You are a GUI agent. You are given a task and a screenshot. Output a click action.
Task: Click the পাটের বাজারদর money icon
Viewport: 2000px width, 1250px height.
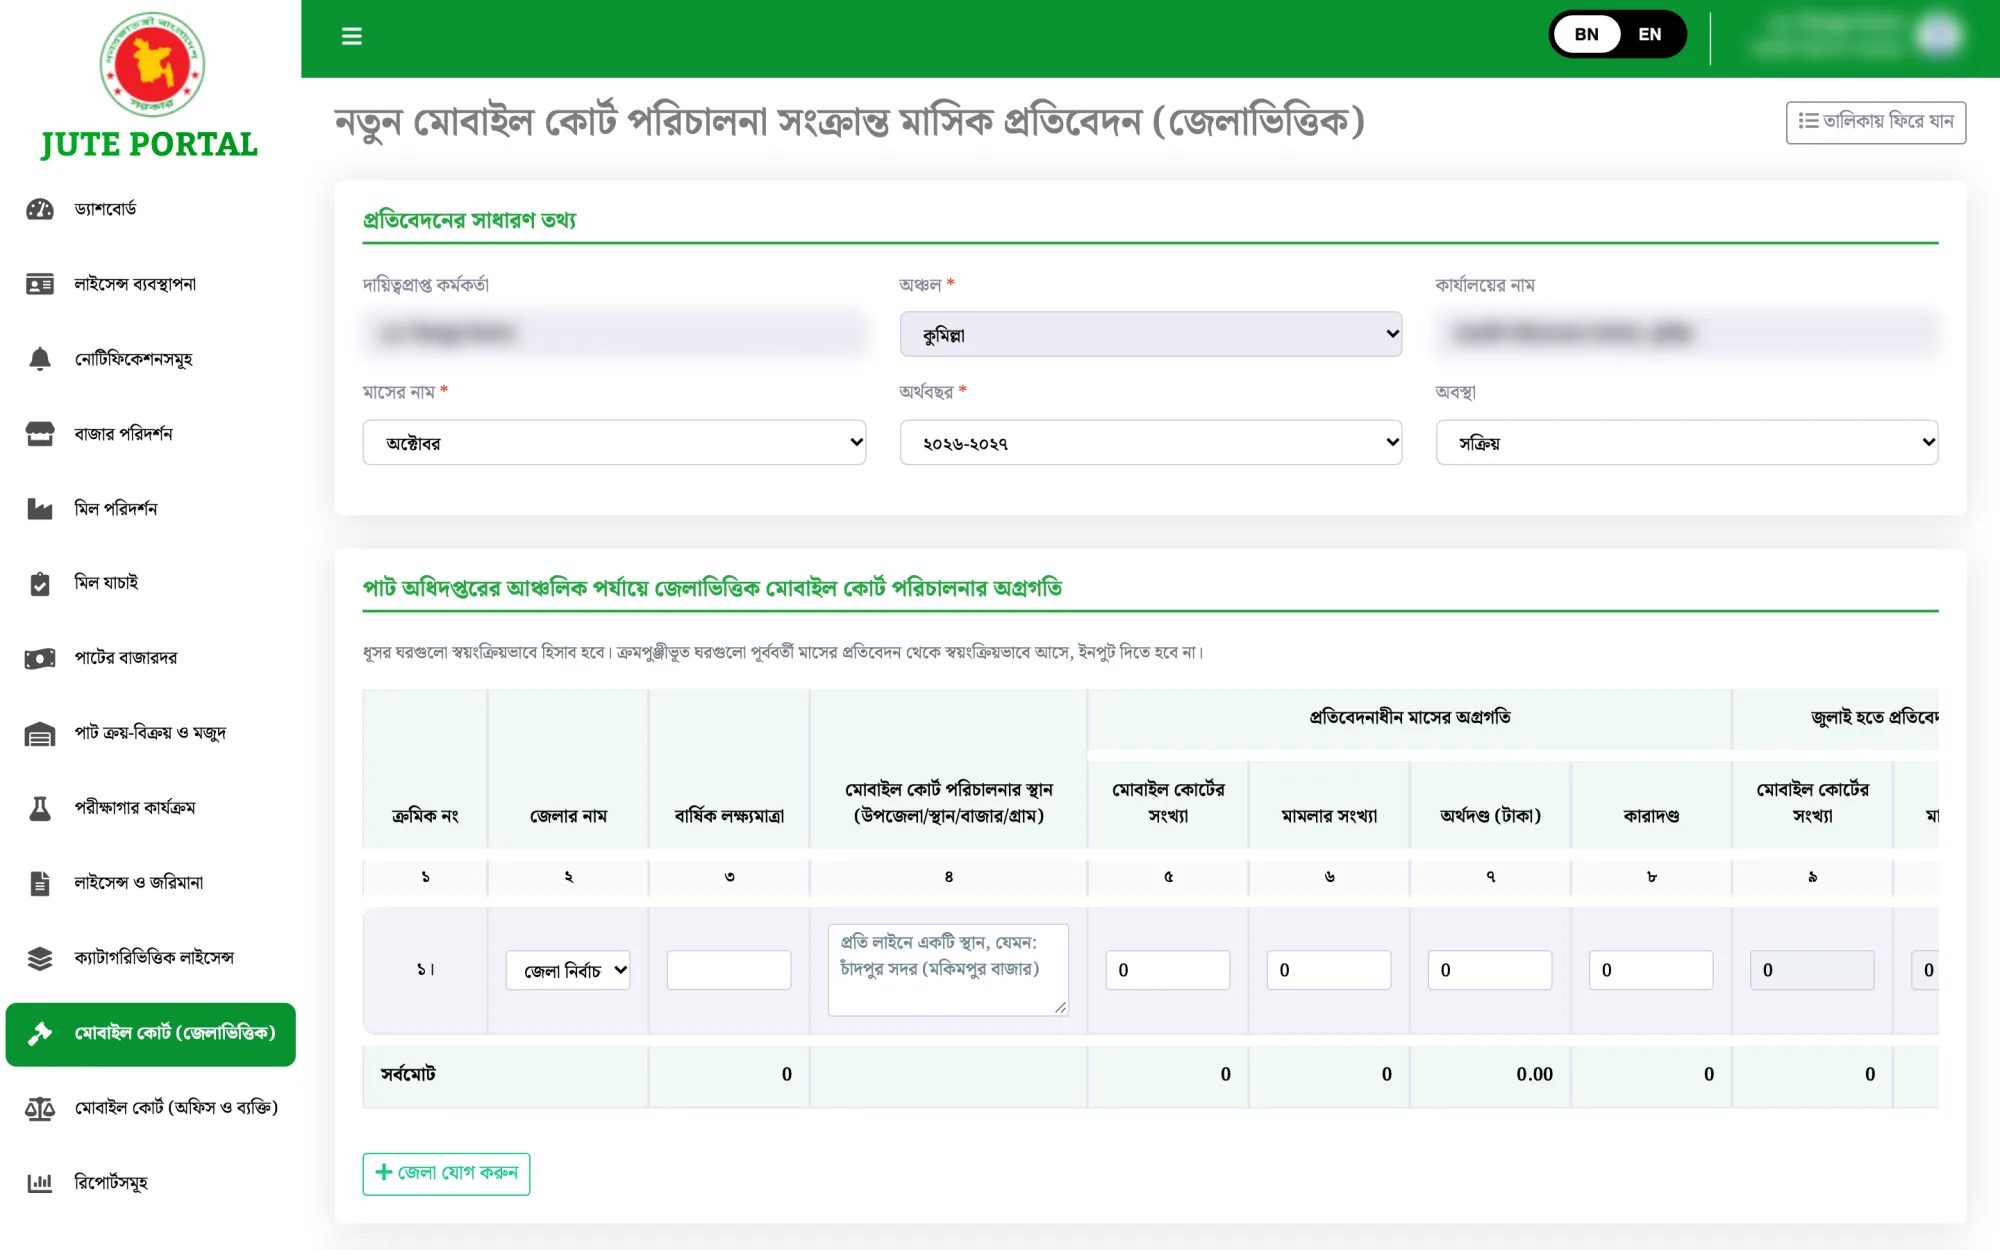(40, 658)
